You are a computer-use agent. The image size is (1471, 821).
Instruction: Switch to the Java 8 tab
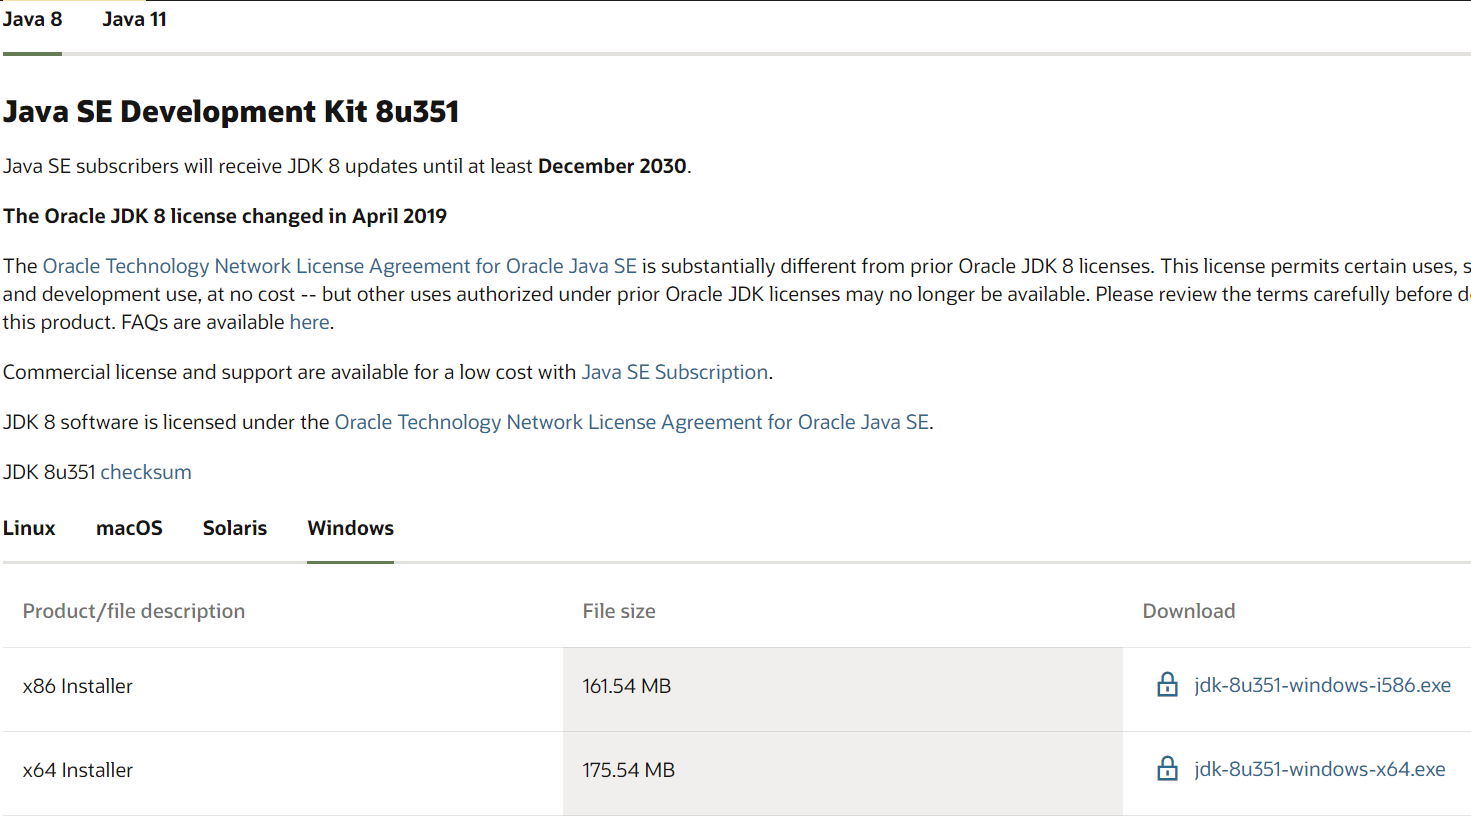tap(32, 20)
